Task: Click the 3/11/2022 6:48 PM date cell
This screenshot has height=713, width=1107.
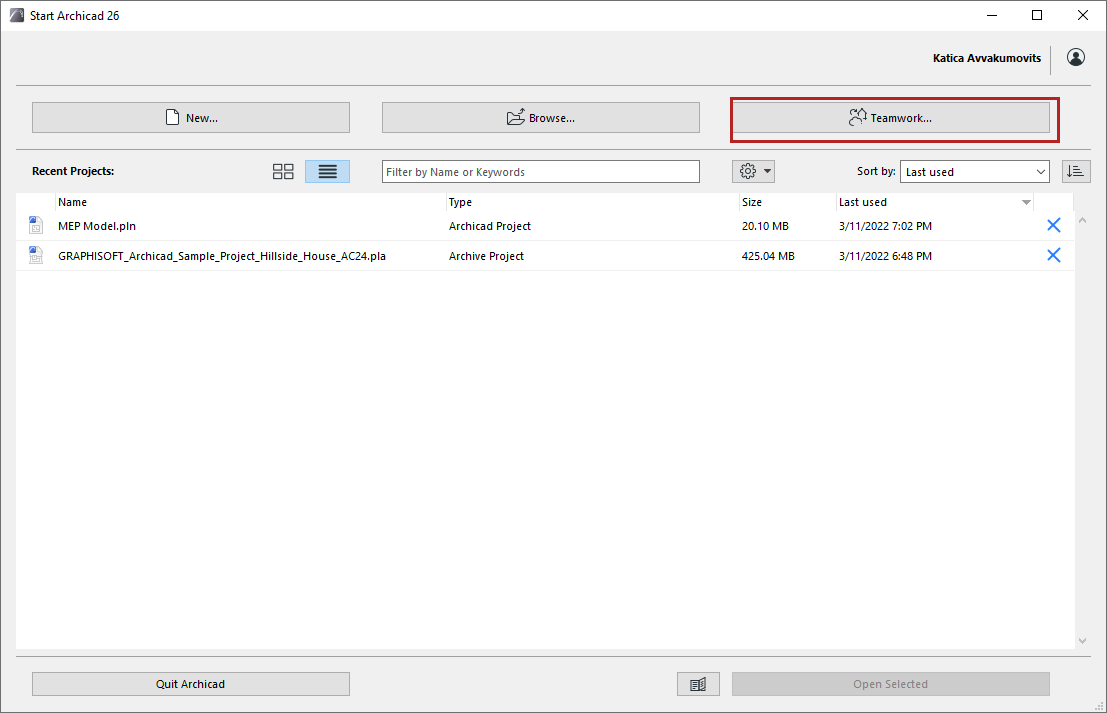Action: point(885,256)
